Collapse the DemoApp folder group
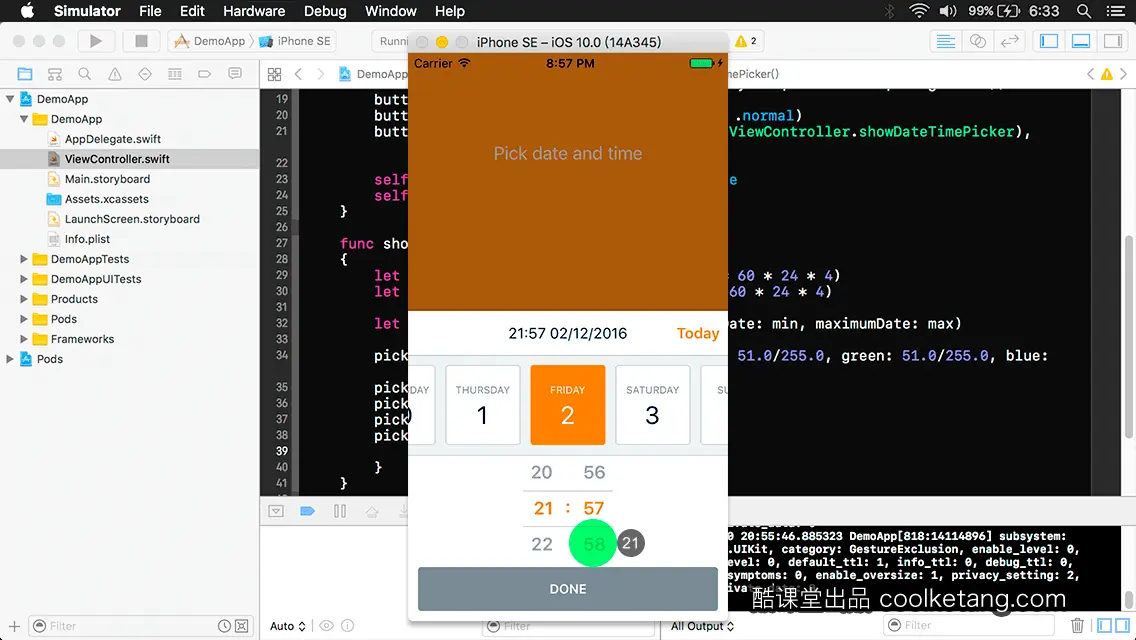Screen dimensions: 1136x640 (x=24, y=119)
